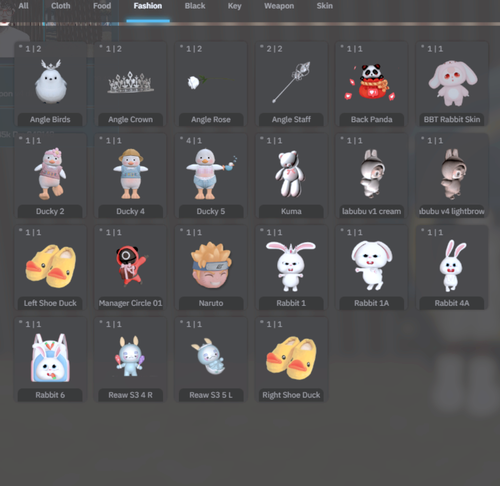The height and width of the screenshot is (486, 500).
Task: Select the Ducky 2 figure
Action: (x=50, y=173)
